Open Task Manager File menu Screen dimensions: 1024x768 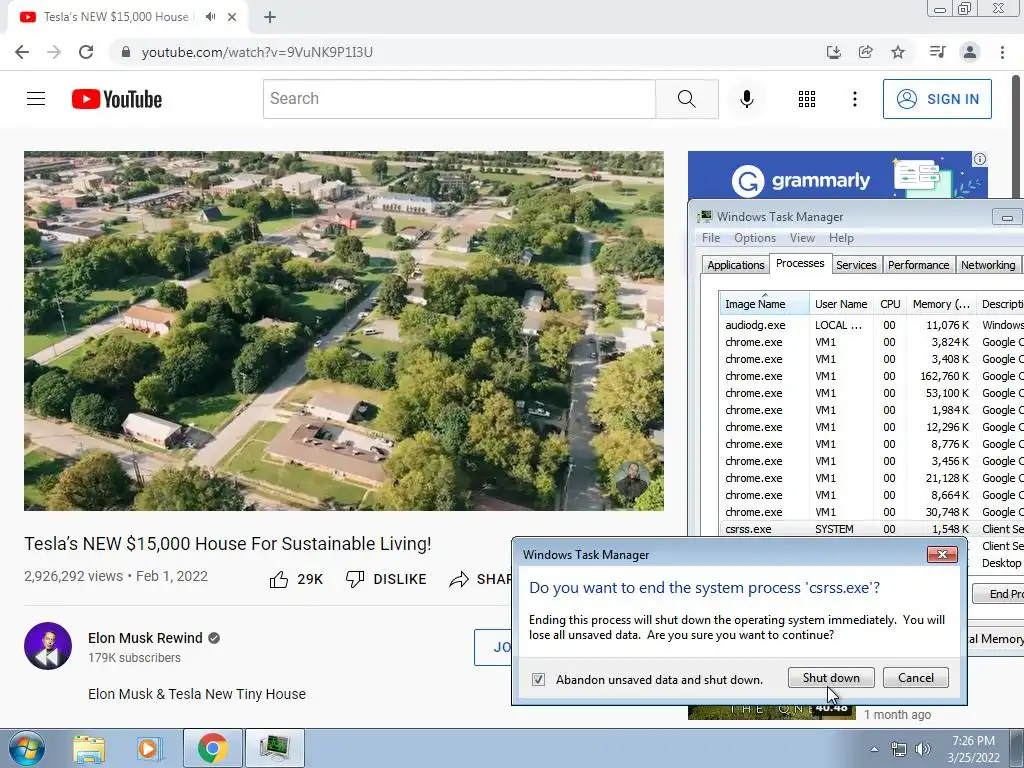coord(711,238)
